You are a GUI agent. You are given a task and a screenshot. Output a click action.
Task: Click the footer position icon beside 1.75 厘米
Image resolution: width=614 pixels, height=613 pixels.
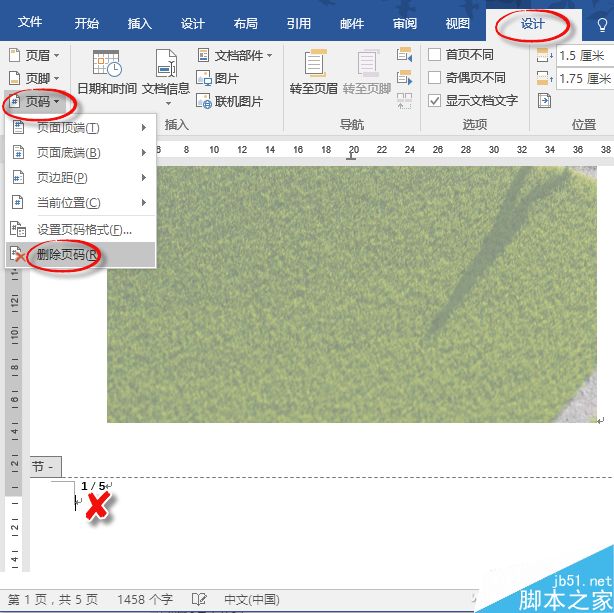pos(544,78)
